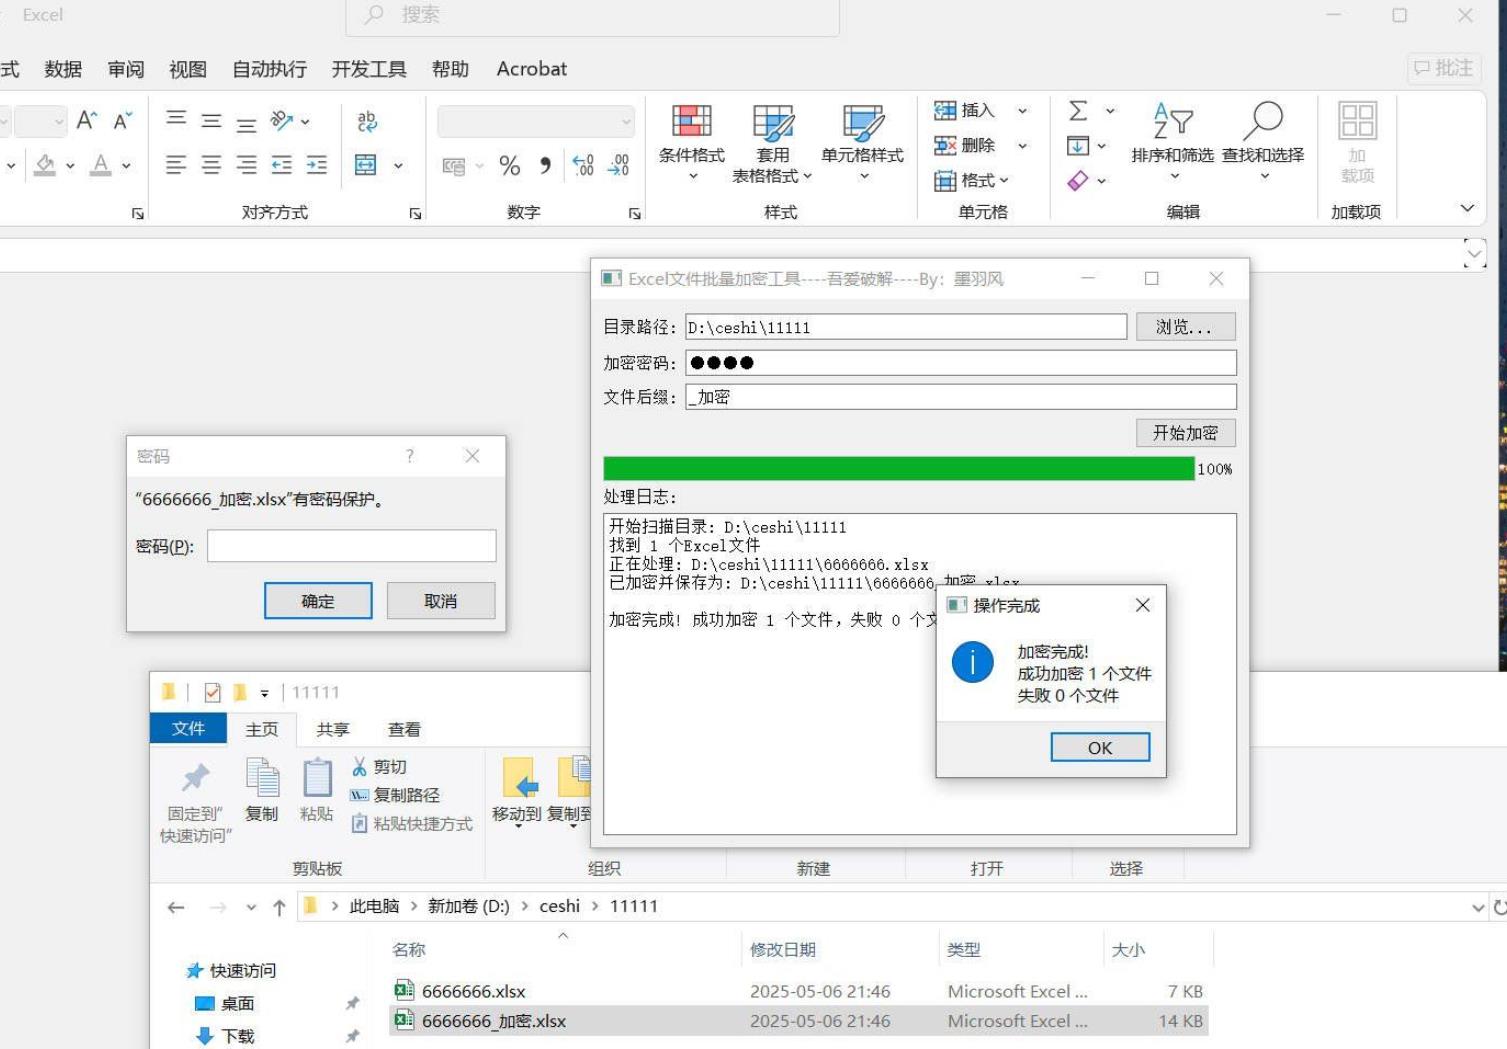
Task: Open the Developer Tools ribbon tab
Action: click(x=369, y=69)
